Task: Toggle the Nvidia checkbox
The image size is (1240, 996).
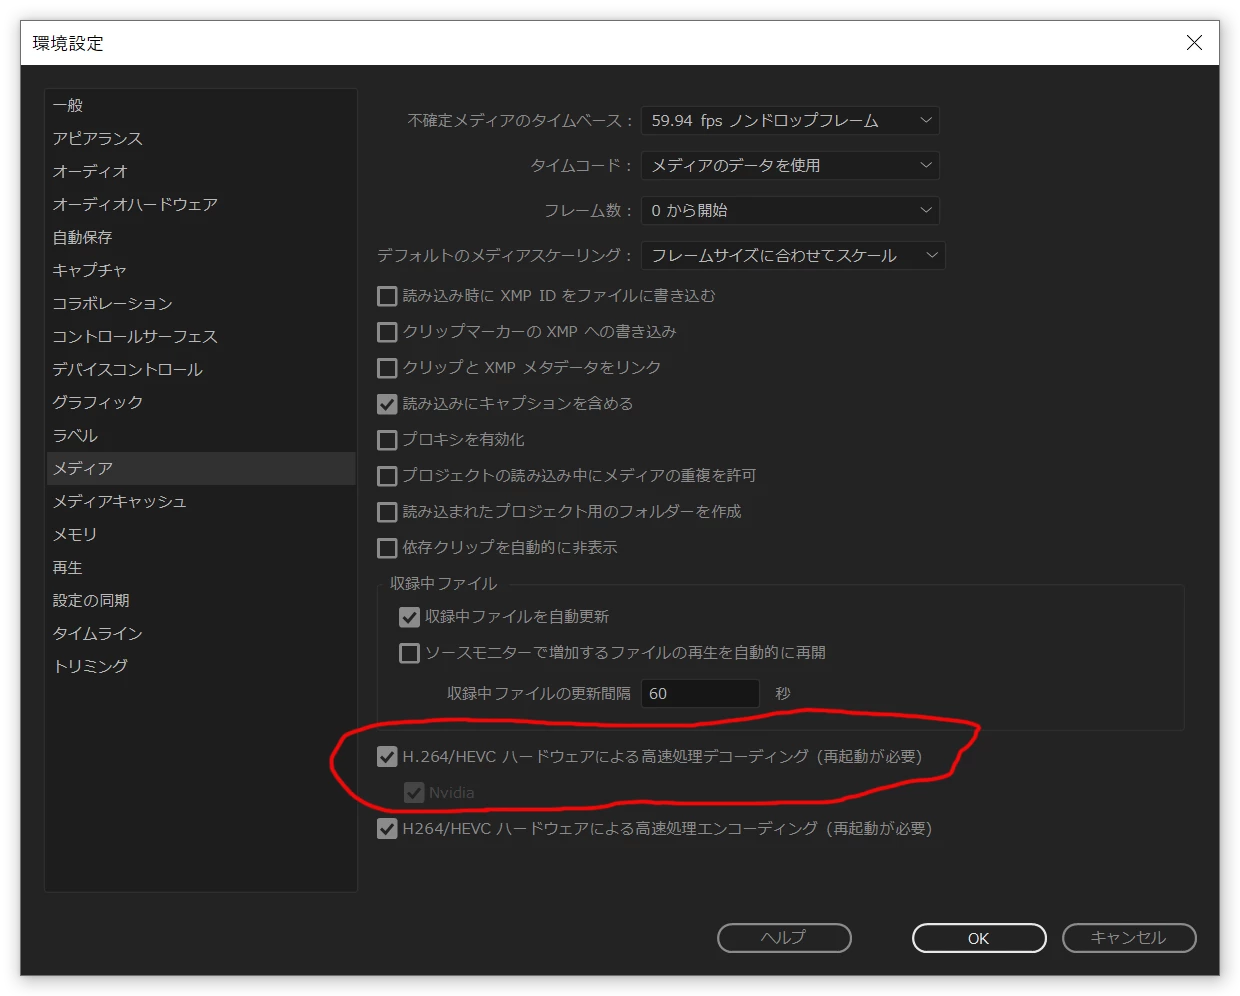Action: 414,793
